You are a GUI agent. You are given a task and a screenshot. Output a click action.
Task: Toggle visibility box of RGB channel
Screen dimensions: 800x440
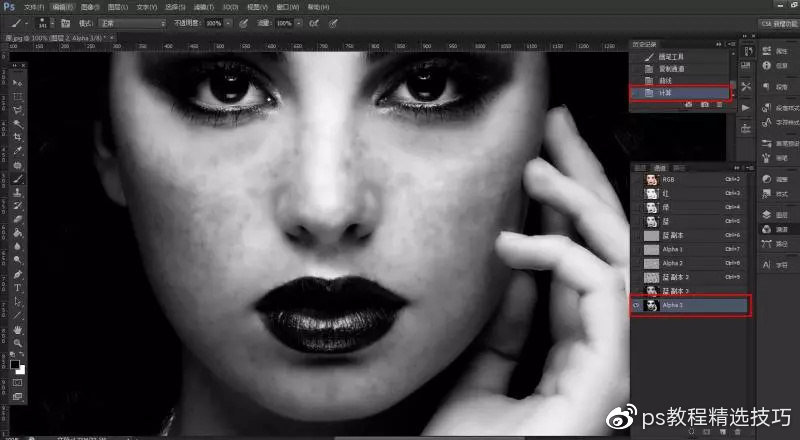(x=637, y=178)
